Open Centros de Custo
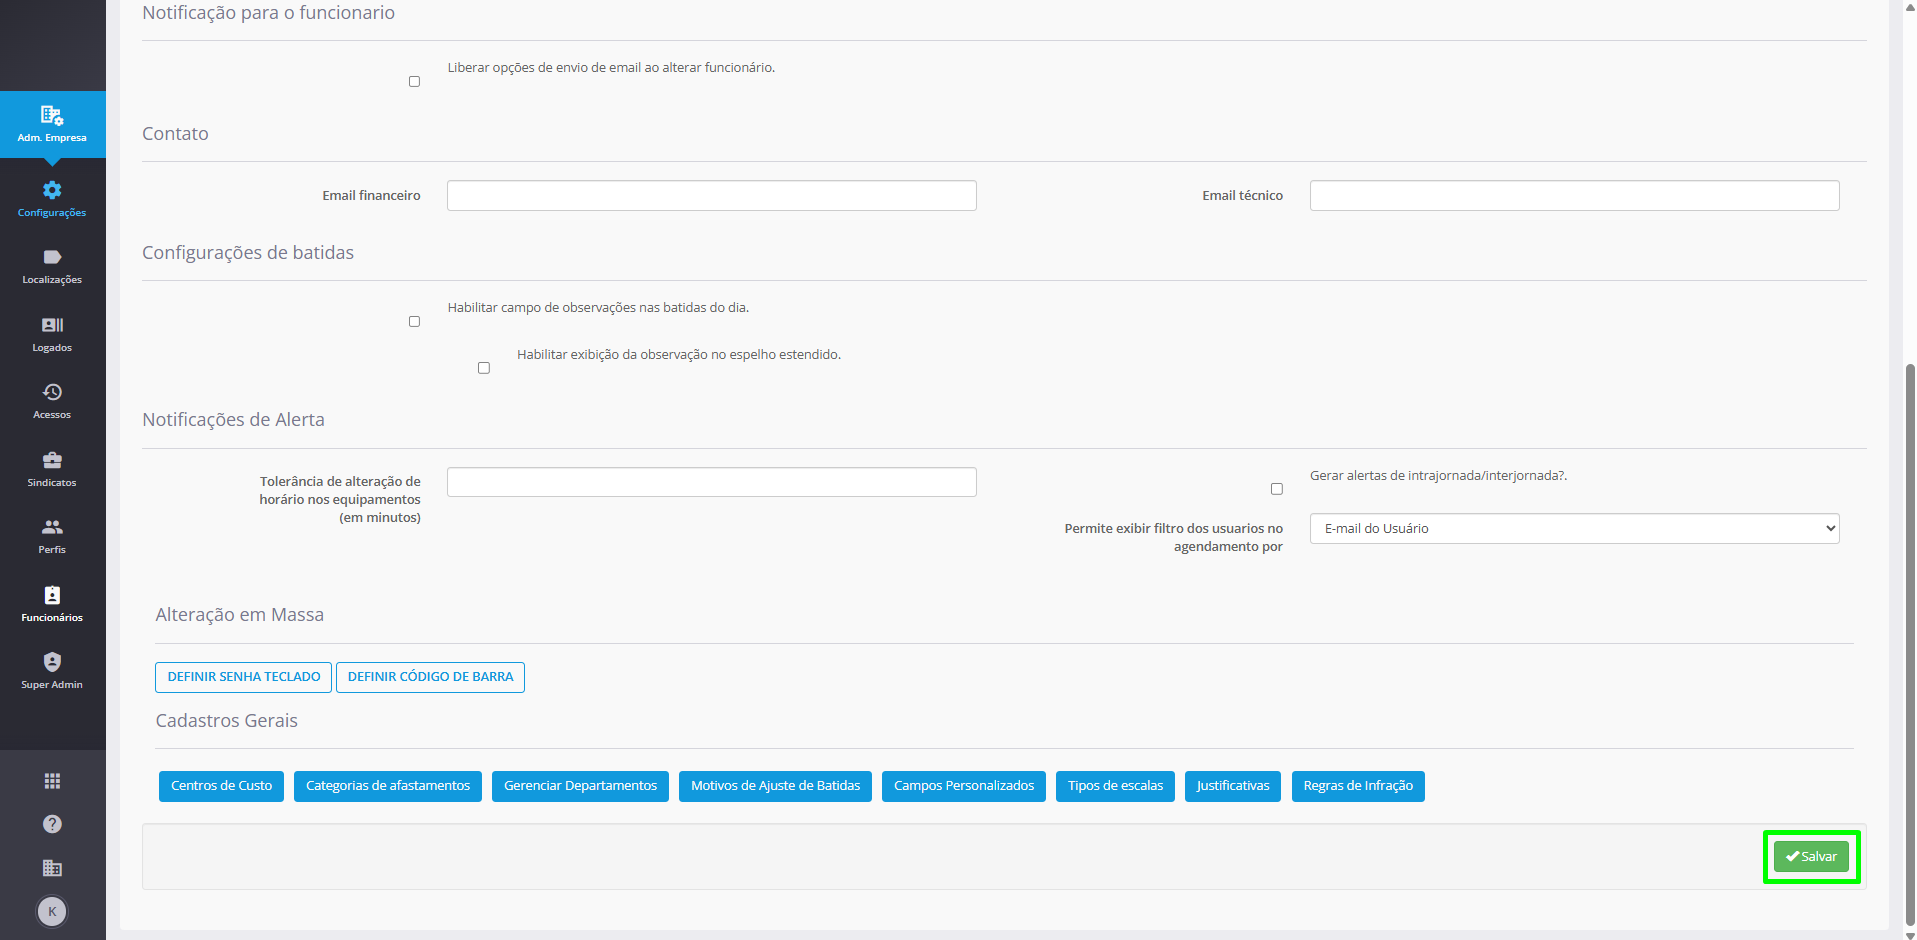 pos(221,786)
